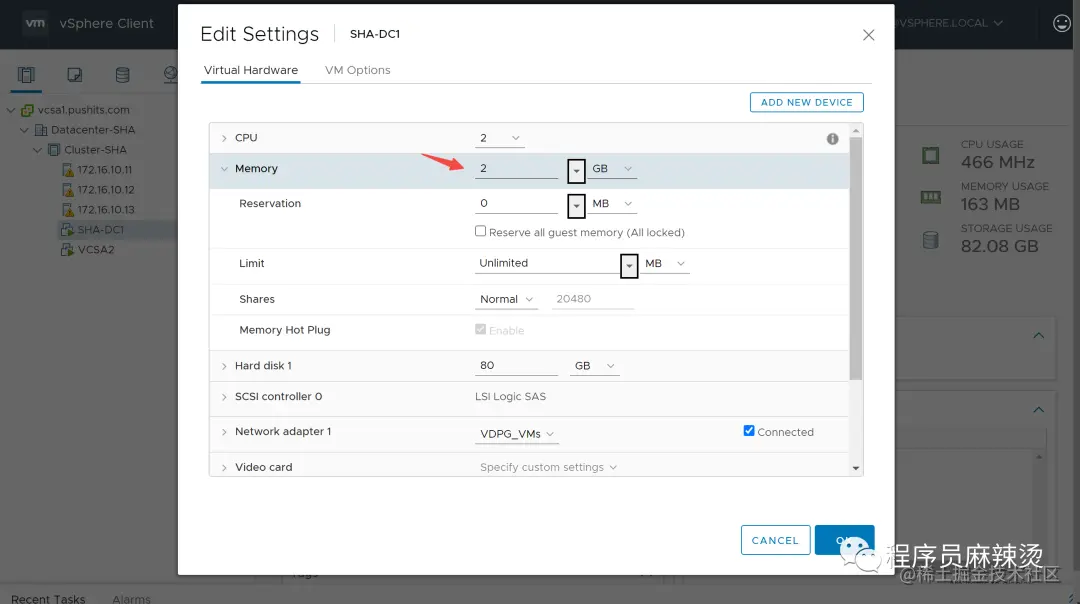Viewport: 1080px width, 604px height.
Task: Click the ADD NEW DEVICE button
Action: tap(807, 102)
